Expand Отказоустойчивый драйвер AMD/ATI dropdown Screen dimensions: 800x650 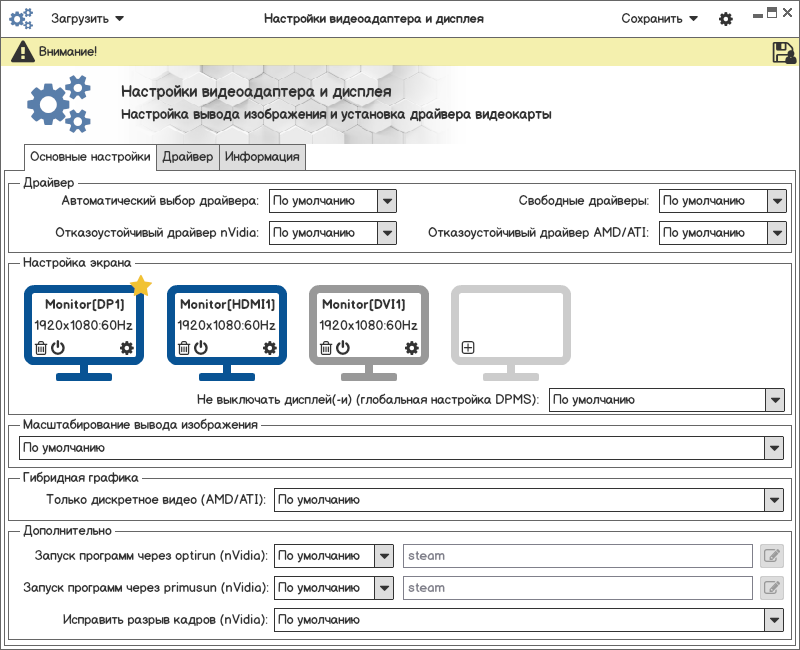(x=722, y=233)
